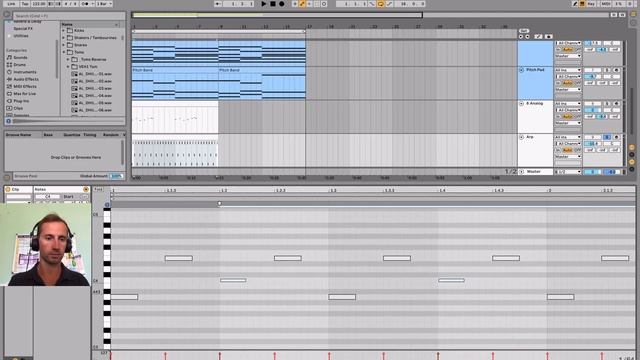Viewport: 640px width, 360px height.
Task: Open the 1 Bar quantization dropdown
Action: (104, 4)
